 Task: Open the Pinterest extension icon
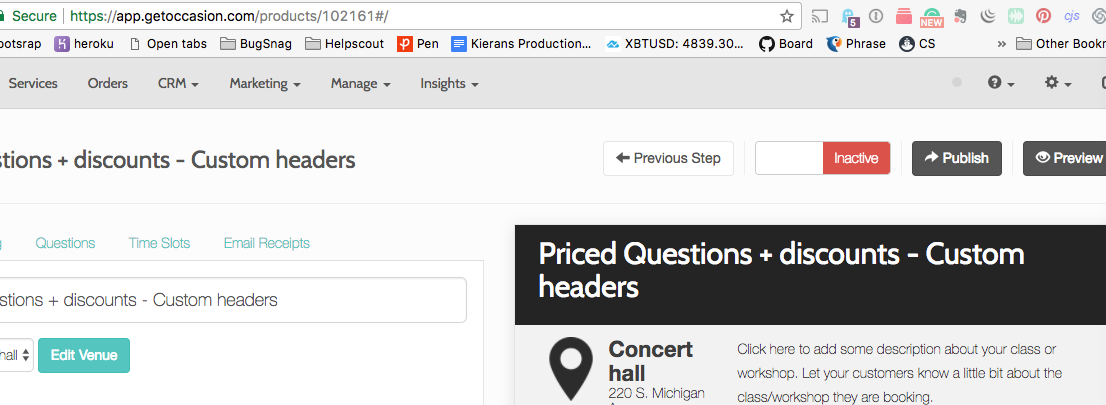pos(1043,16)
